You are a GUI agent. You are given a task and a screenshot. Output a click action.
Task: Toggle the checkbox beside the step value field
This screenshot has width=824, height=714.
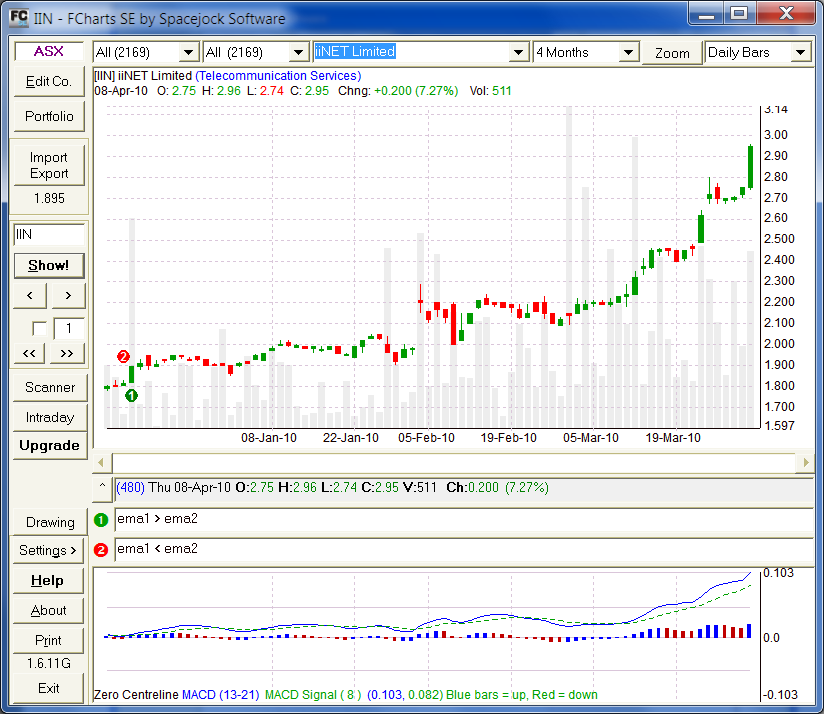click(39, 329)
